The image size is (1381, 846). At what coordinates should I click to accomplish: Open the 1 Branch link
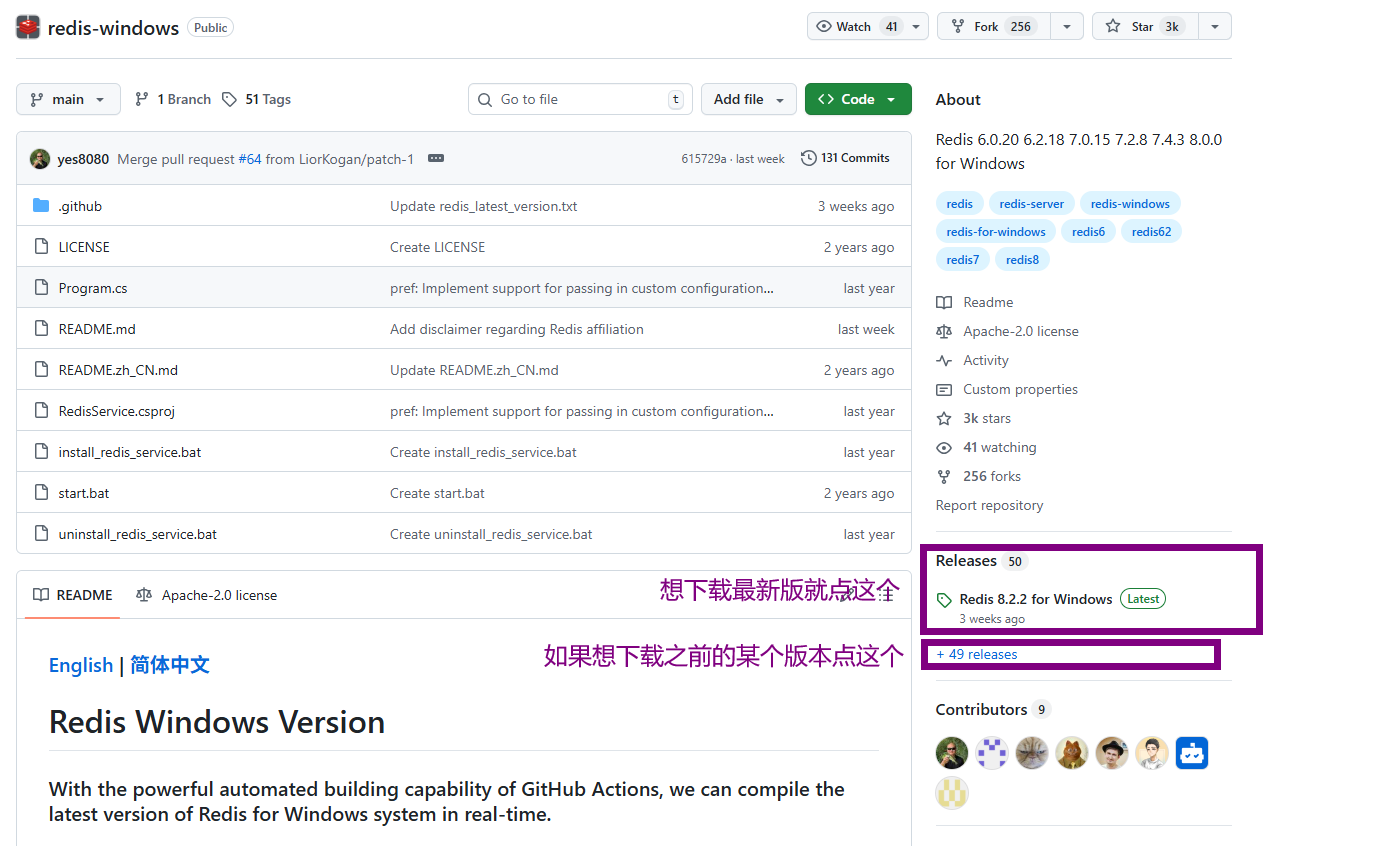(x=173, y=99)
